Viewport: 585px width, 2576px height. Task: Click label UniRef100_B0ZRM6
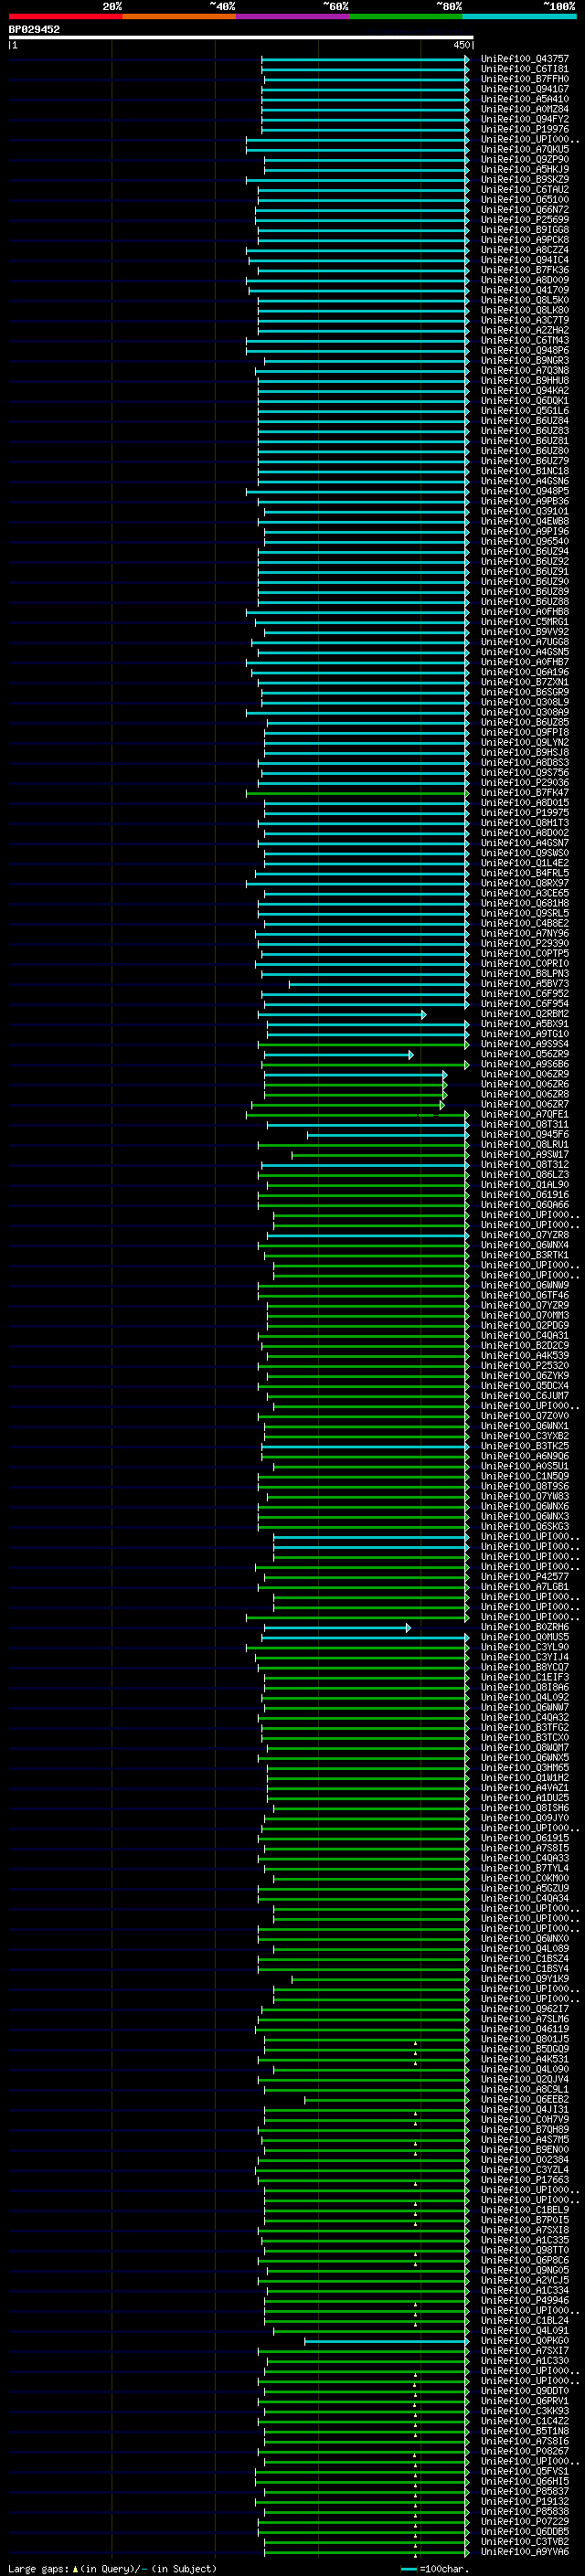[525, 1627]
